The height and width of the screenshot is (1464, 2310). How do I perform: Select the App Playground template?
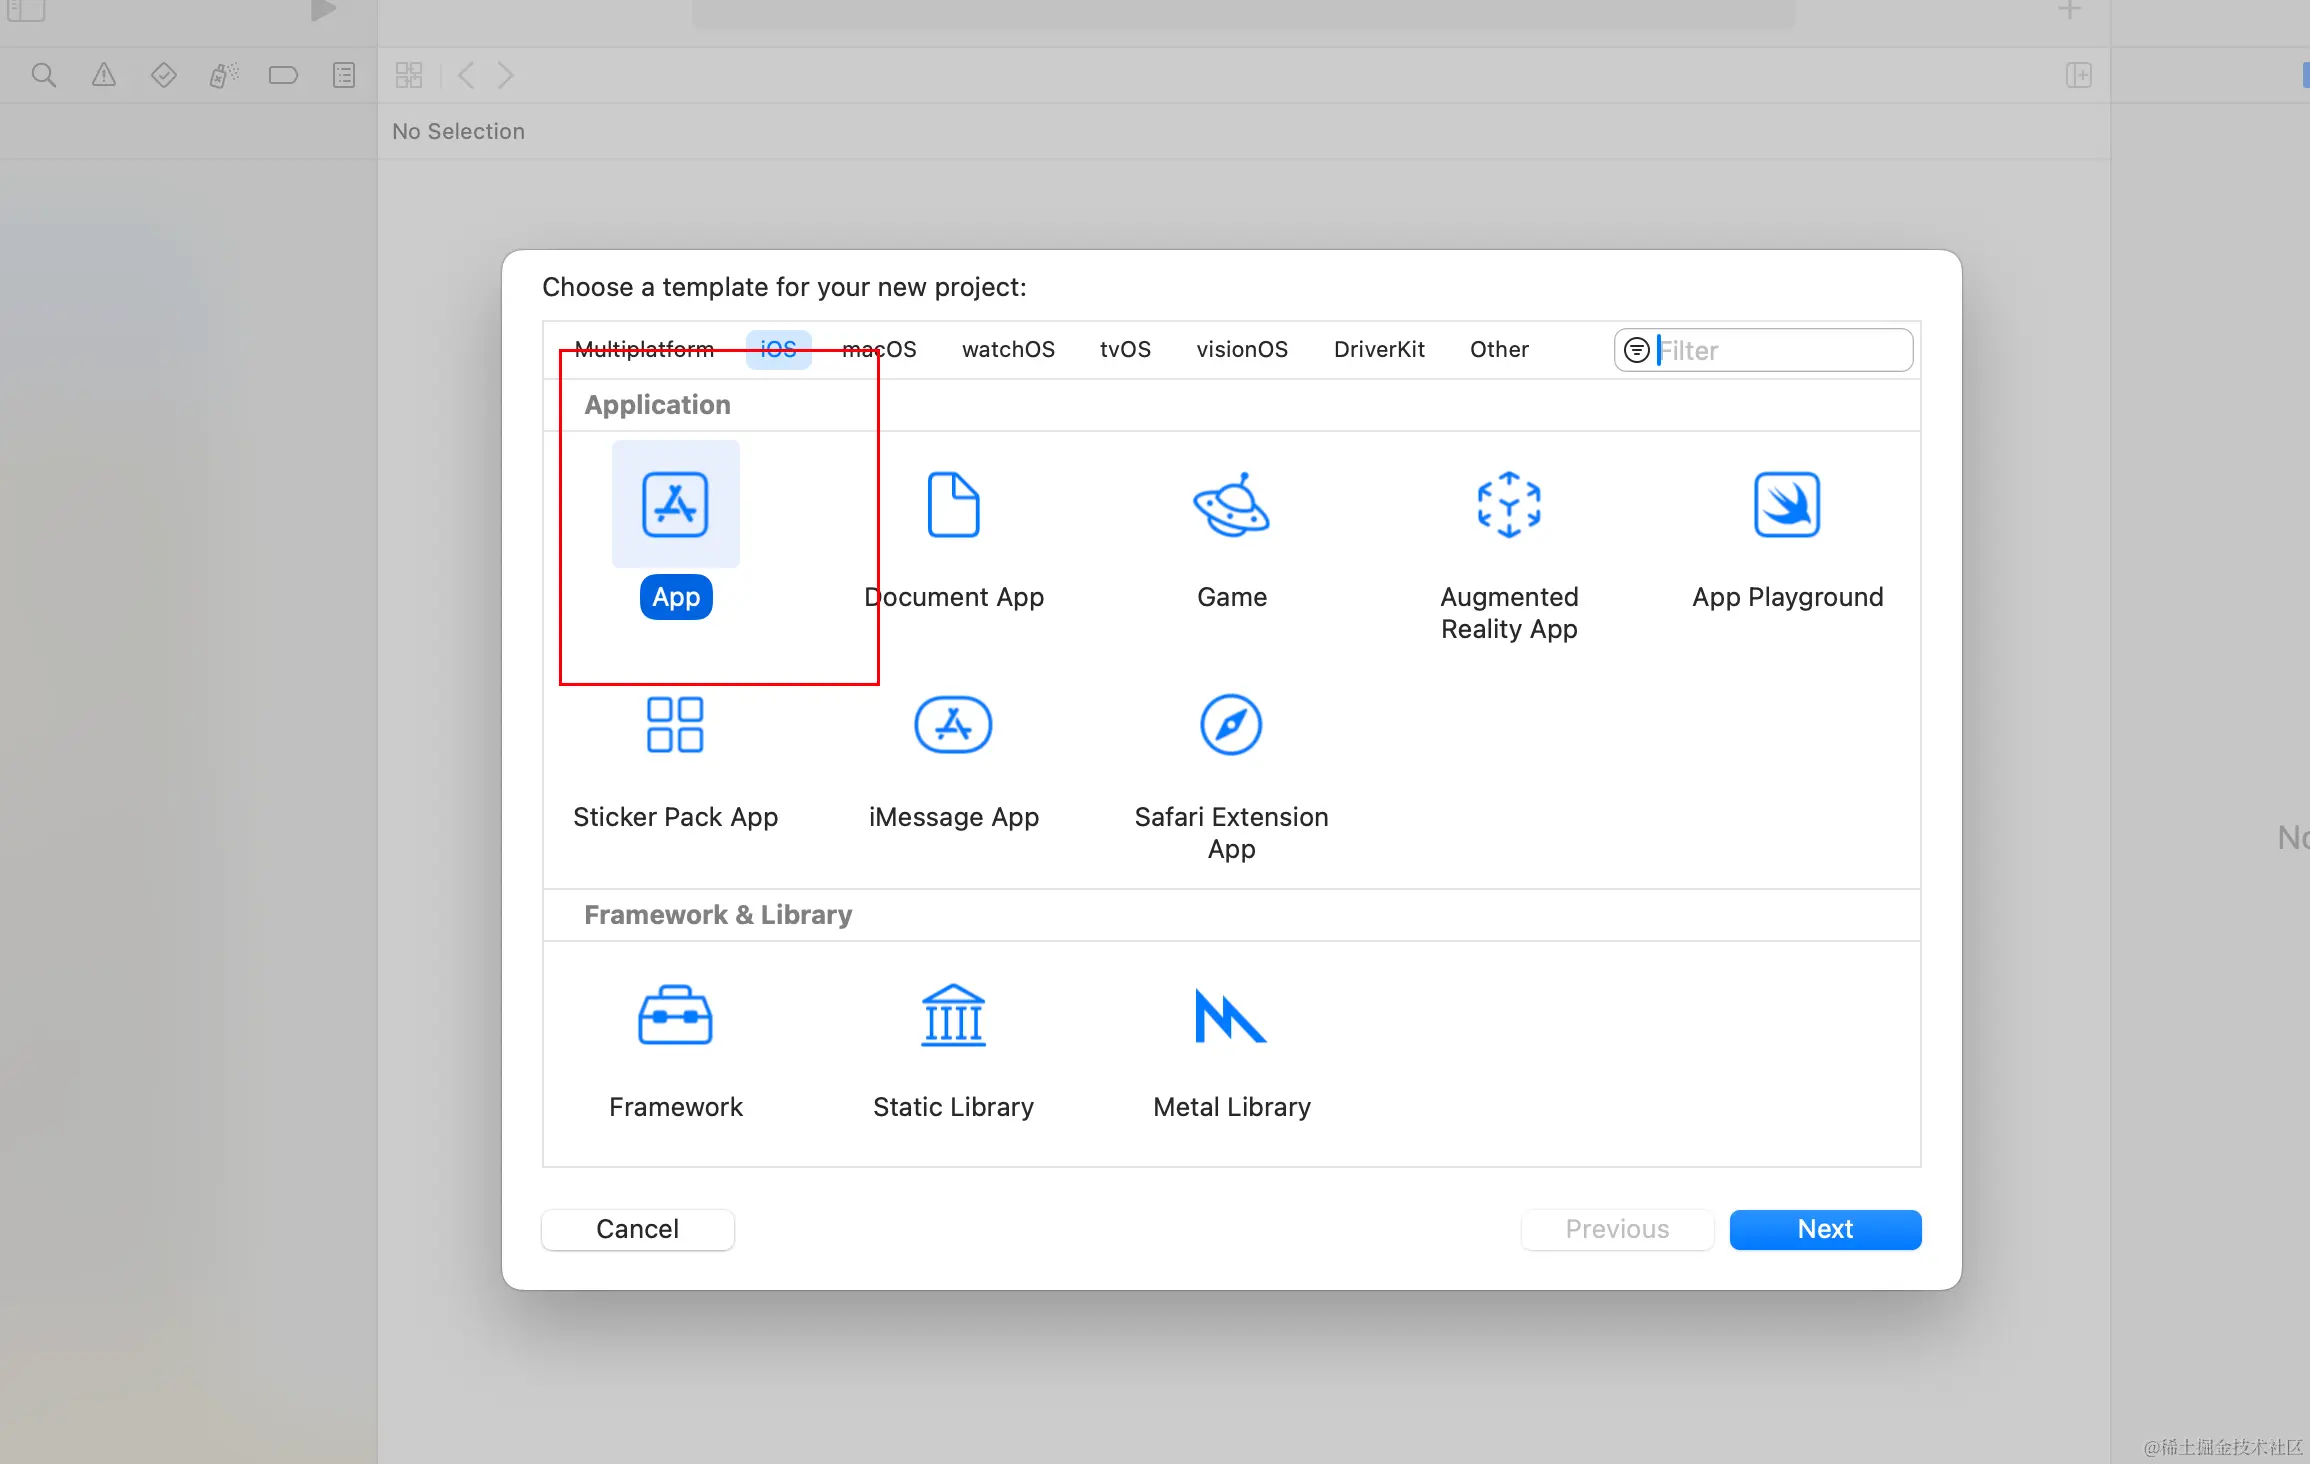1786,505
